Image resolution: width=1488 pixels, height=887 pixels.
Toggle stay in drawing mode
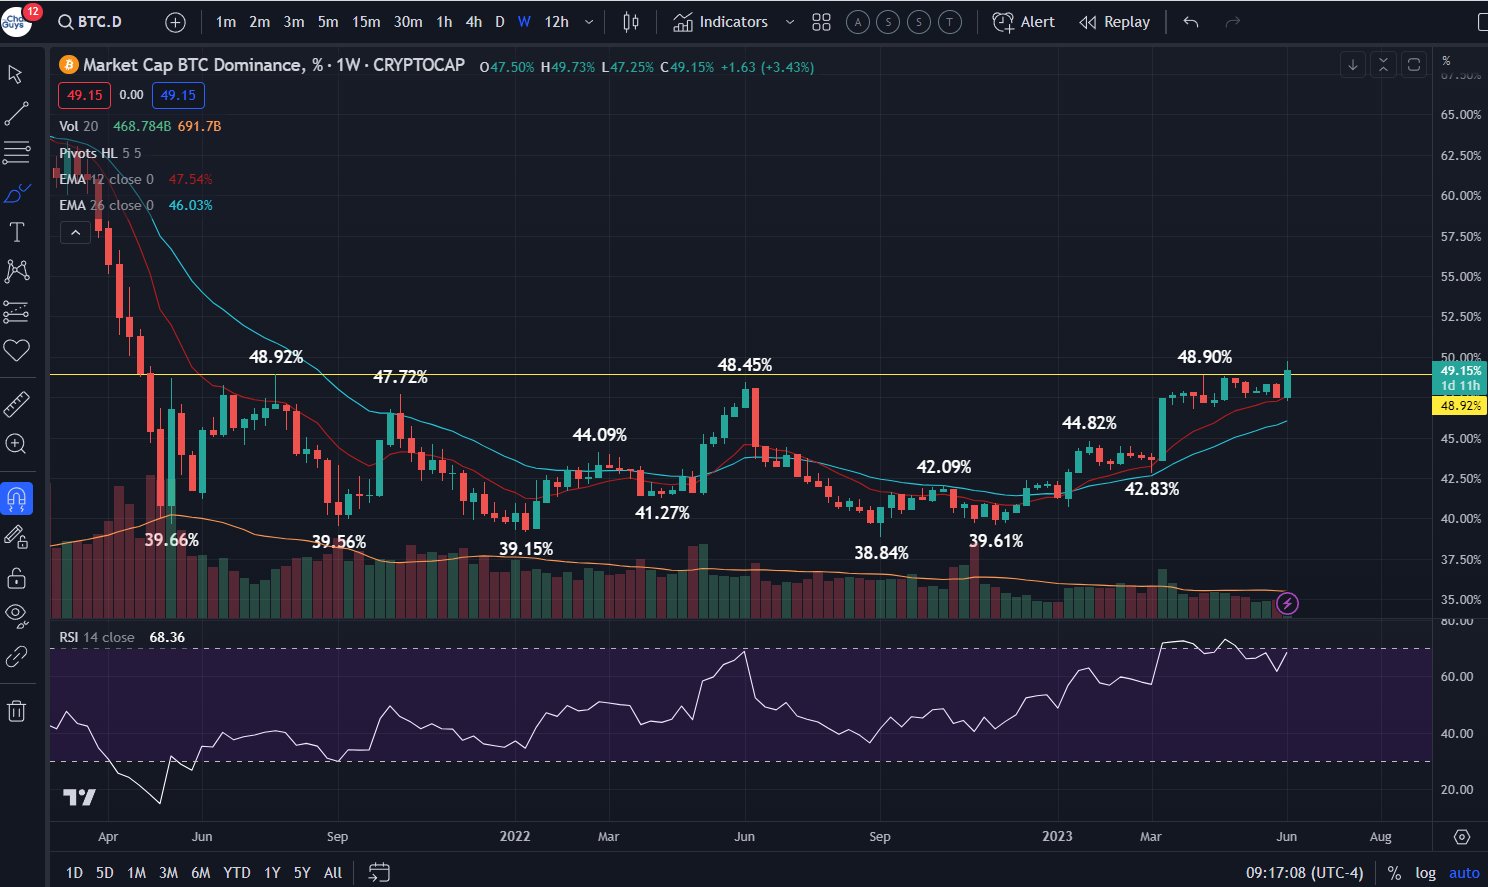click(x=16, y=537)
